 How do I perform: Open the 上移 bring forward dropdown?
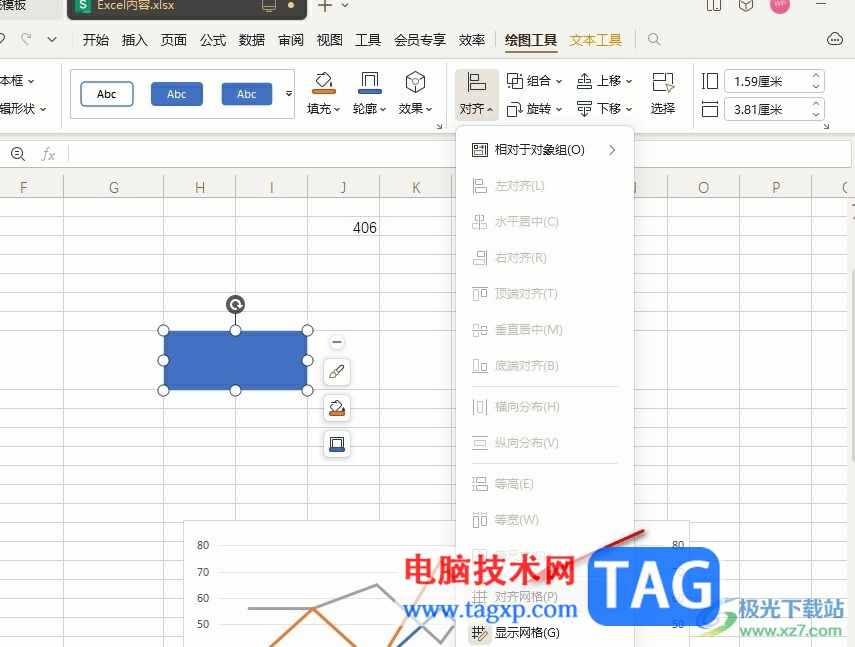(604, 81)
